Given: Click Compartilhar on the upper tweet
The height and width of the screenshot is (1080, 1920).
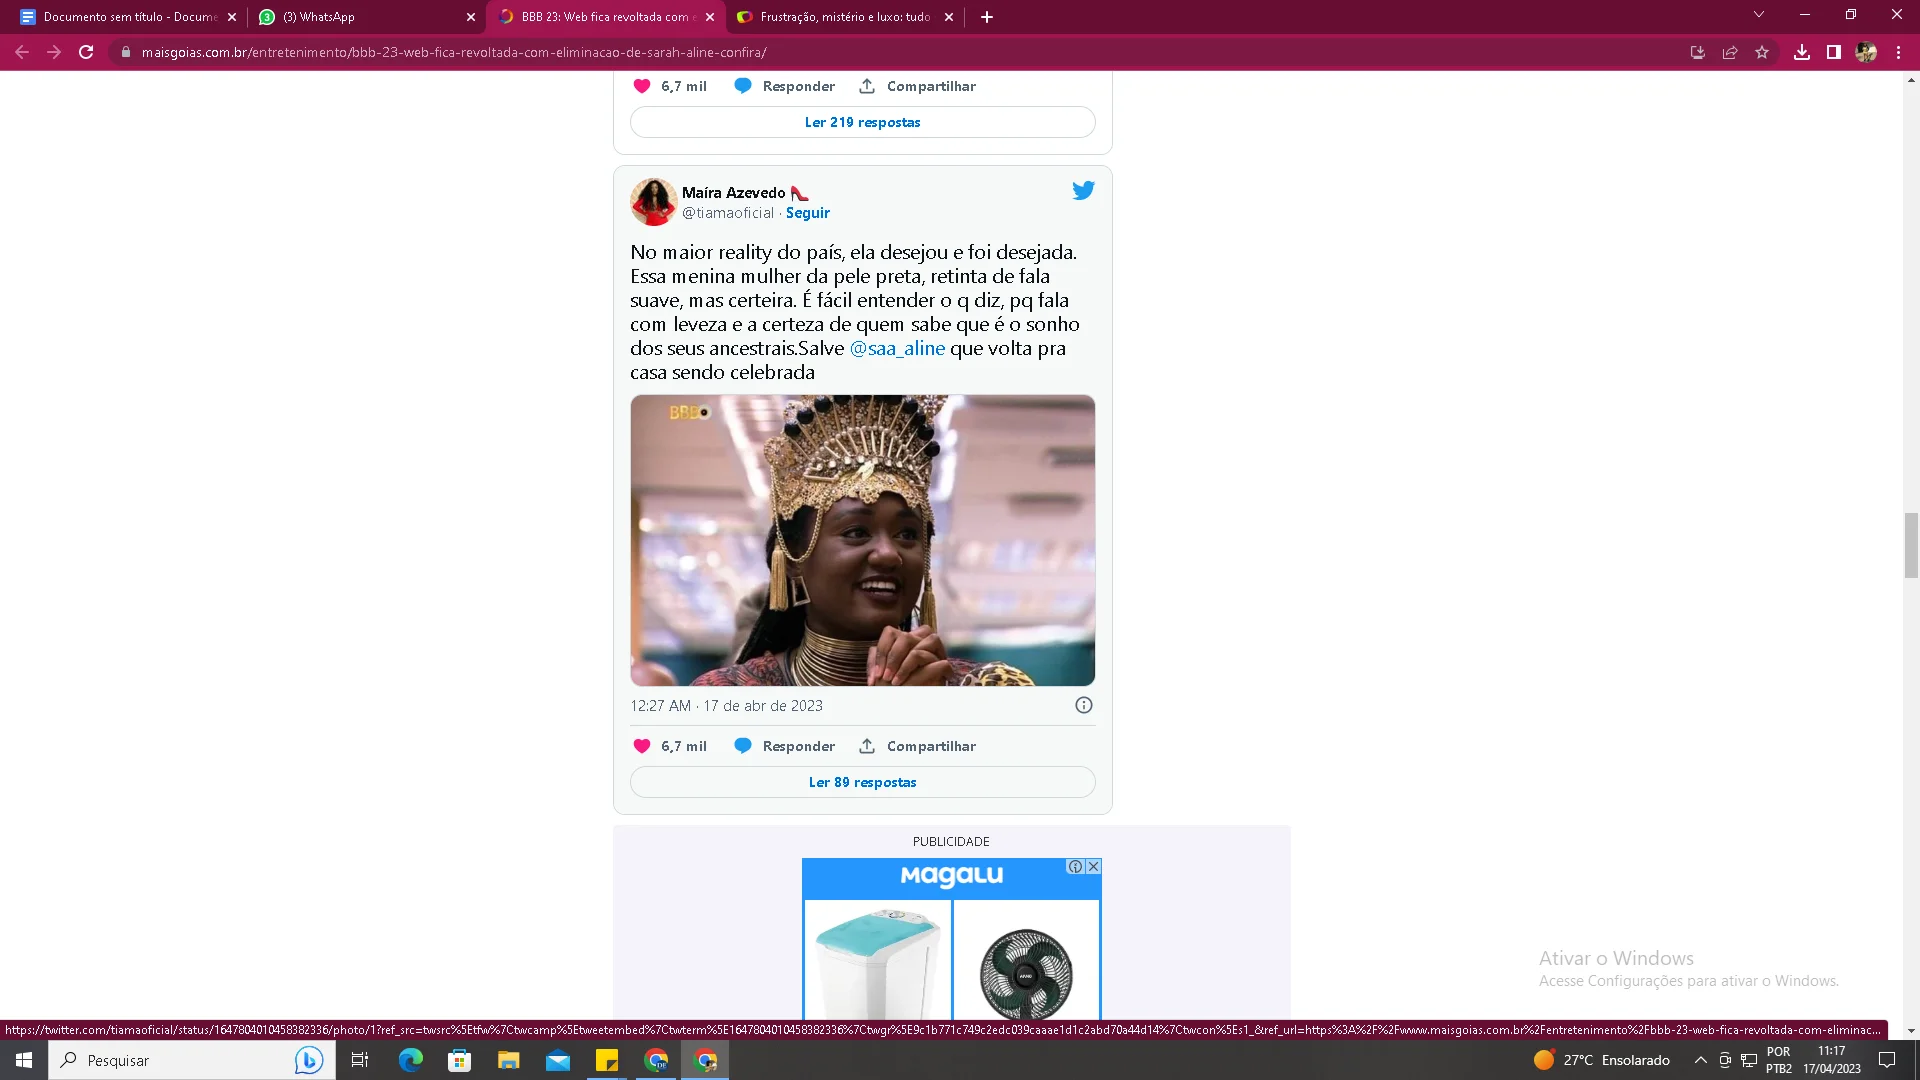Looking at the screenshot, I should pos(917,86).
